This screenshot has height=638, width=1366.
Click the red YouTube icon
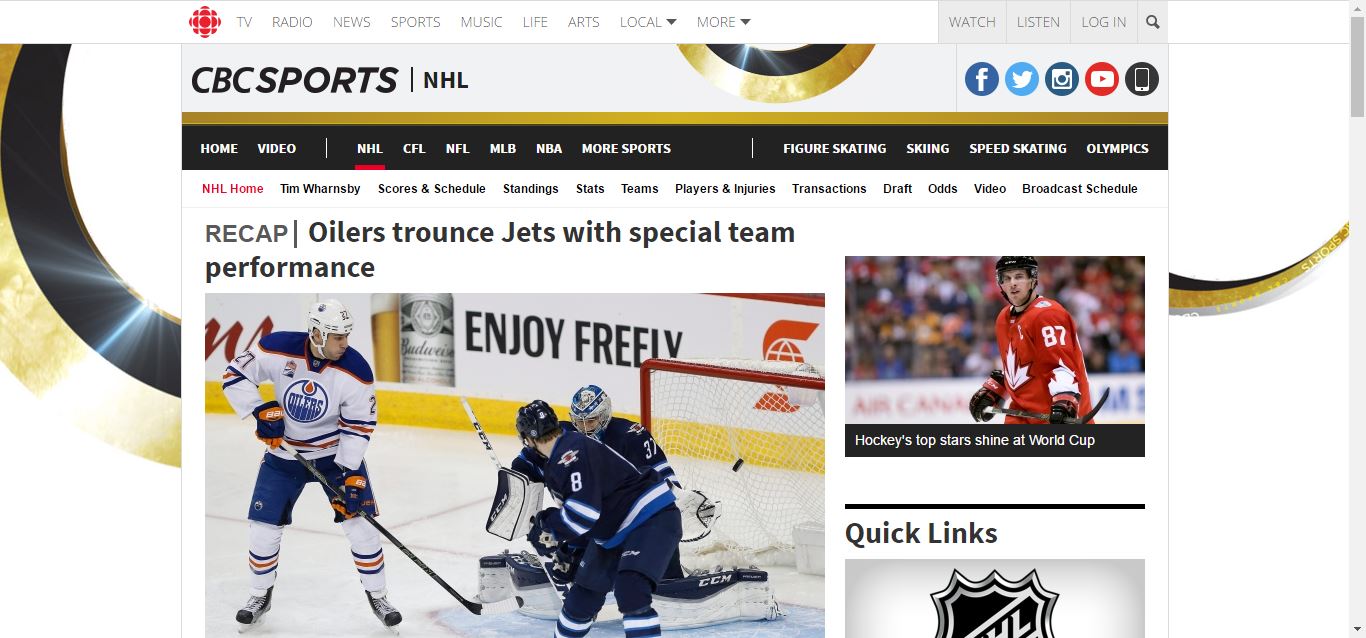pos(1102,79)
